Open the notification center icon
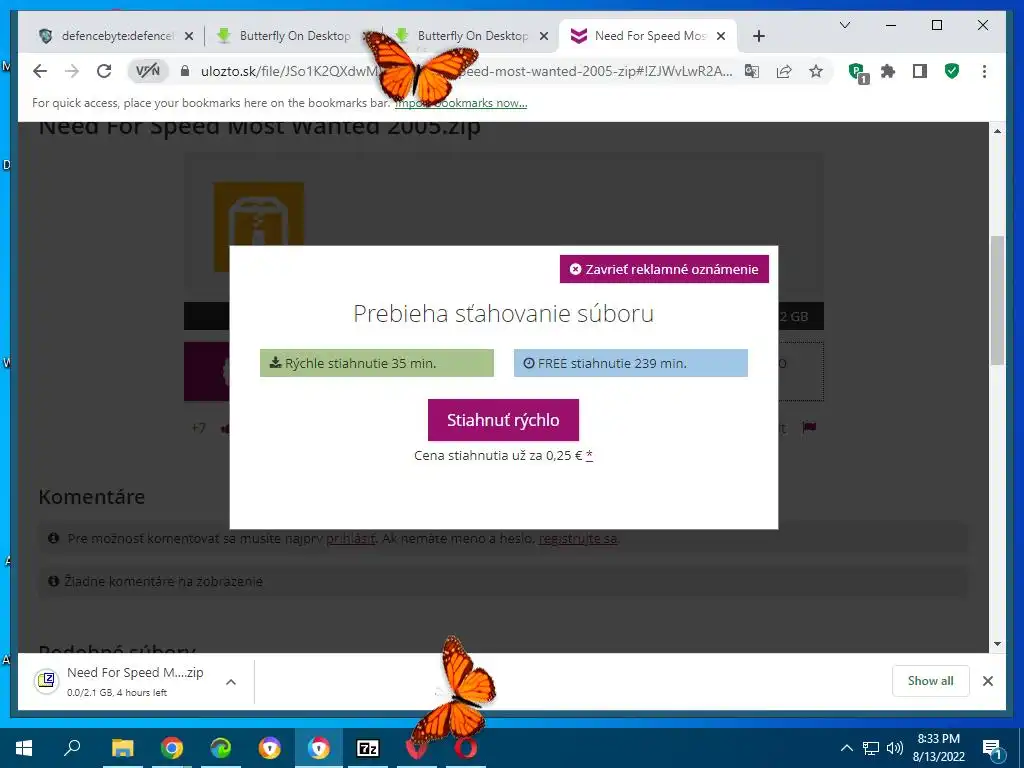 pos(992,749)
